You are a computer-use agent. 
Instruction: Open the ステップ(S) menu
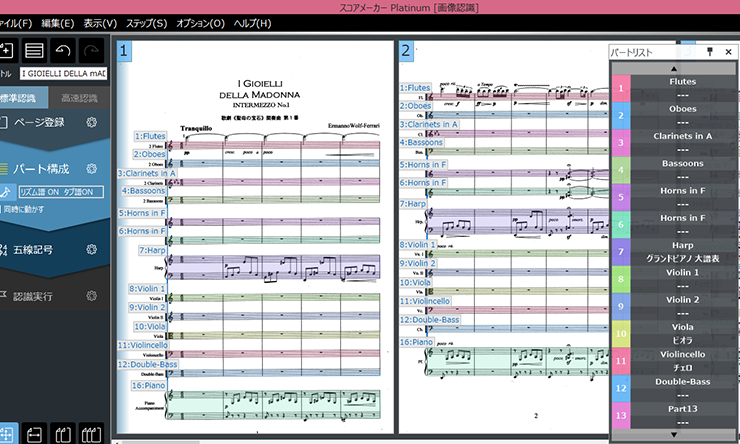(x=146, y=22)
